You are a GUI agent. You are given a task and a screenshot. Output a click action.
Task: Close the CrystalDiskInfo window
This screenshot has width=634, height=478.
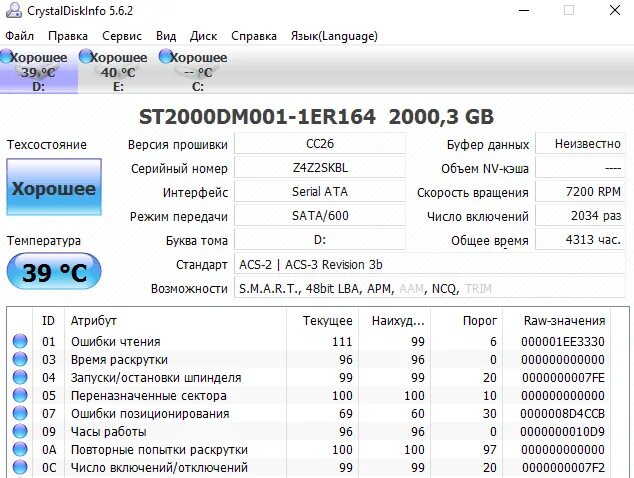click(x=615, y=10)
